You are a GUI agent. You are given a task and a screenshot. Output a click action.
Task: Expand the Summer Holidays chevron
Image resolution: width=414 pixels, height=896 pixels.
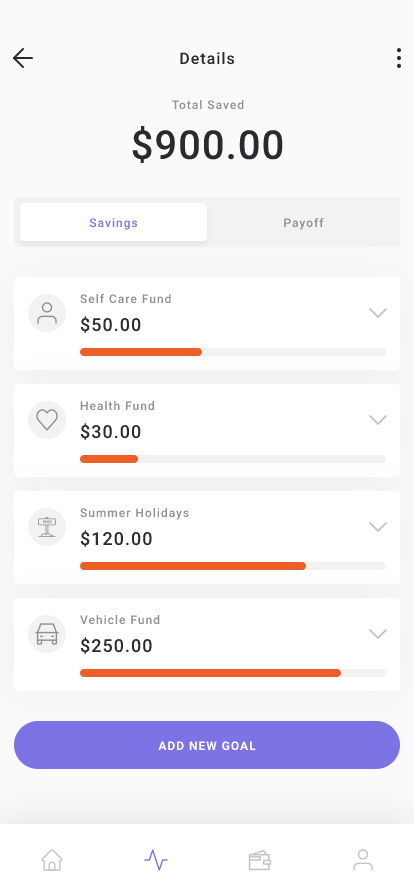[x=378, y=526]
